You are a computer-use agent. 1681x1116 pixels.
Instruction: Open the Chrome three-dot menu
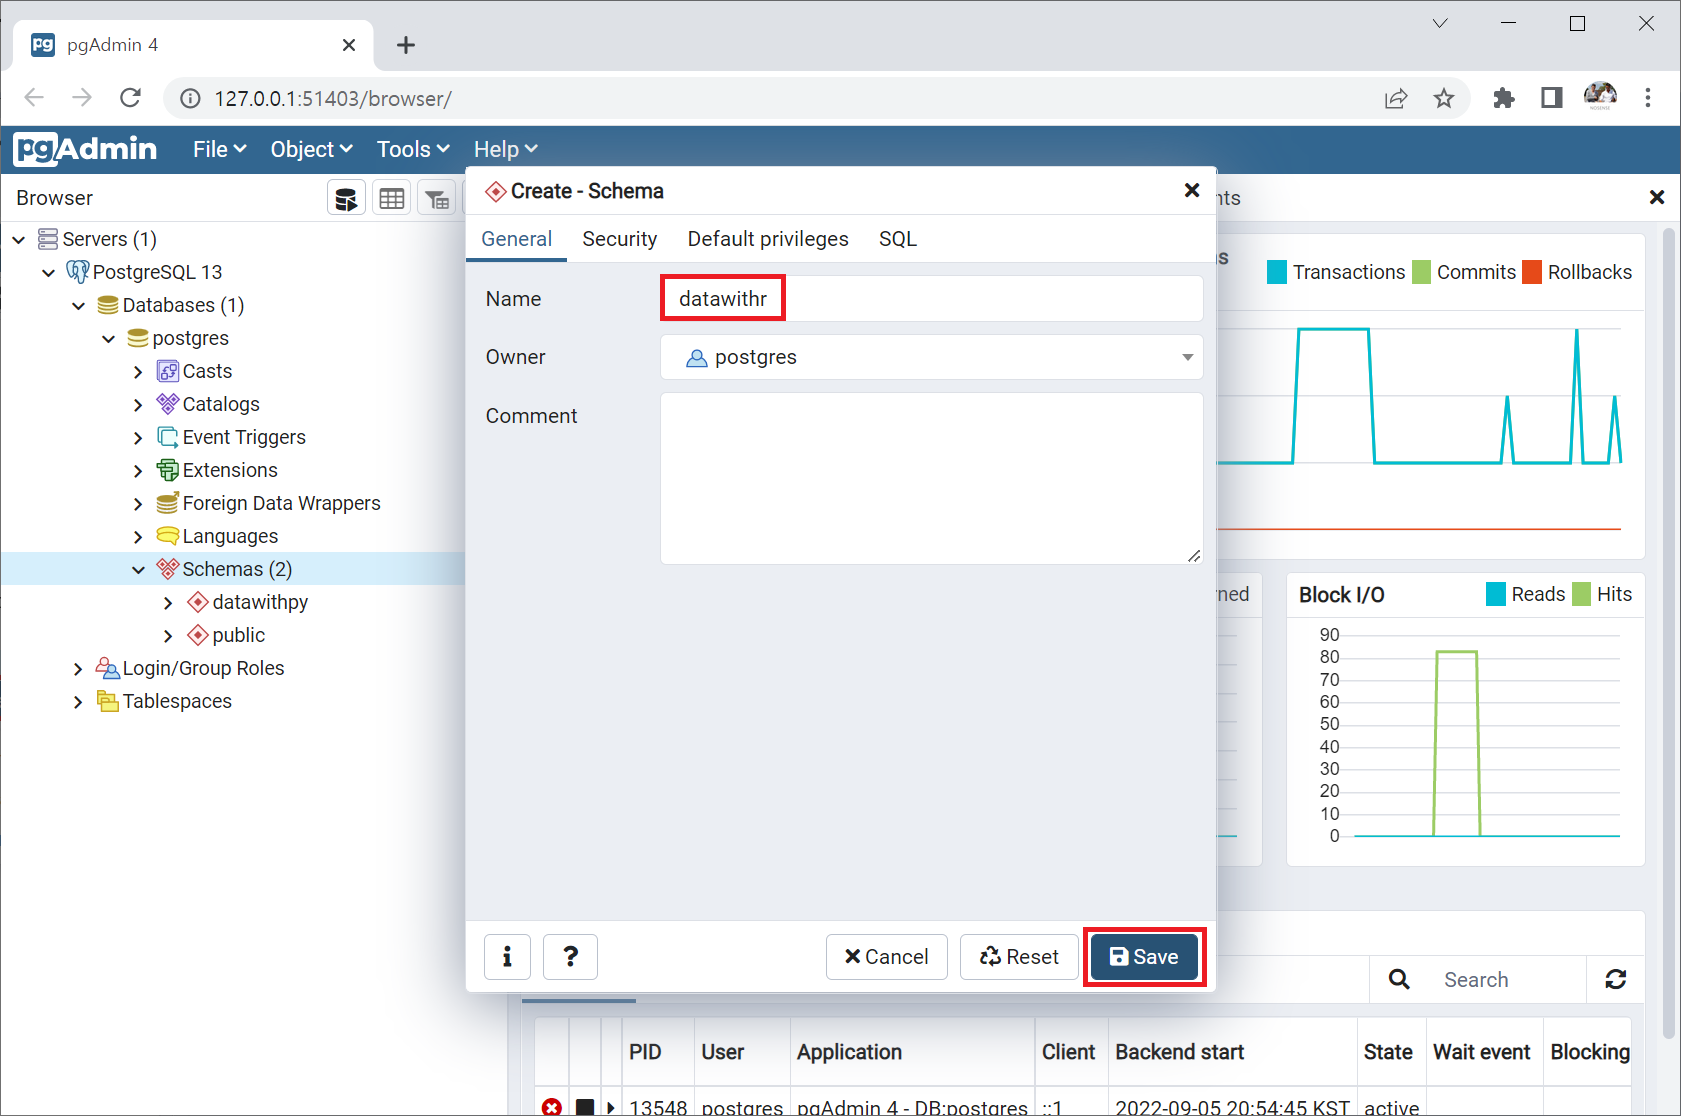point(1648,98)
